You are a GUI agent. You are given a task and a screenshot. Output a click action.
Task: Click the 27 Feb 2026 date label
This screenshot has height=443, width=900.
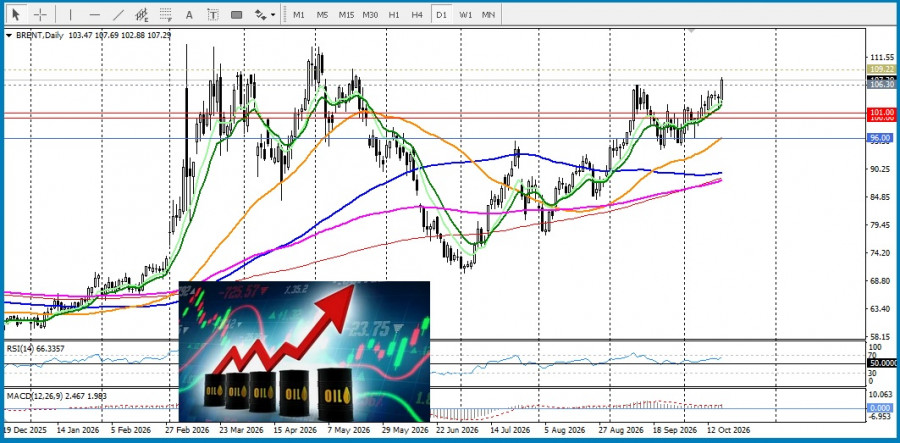tap(187, 430)
